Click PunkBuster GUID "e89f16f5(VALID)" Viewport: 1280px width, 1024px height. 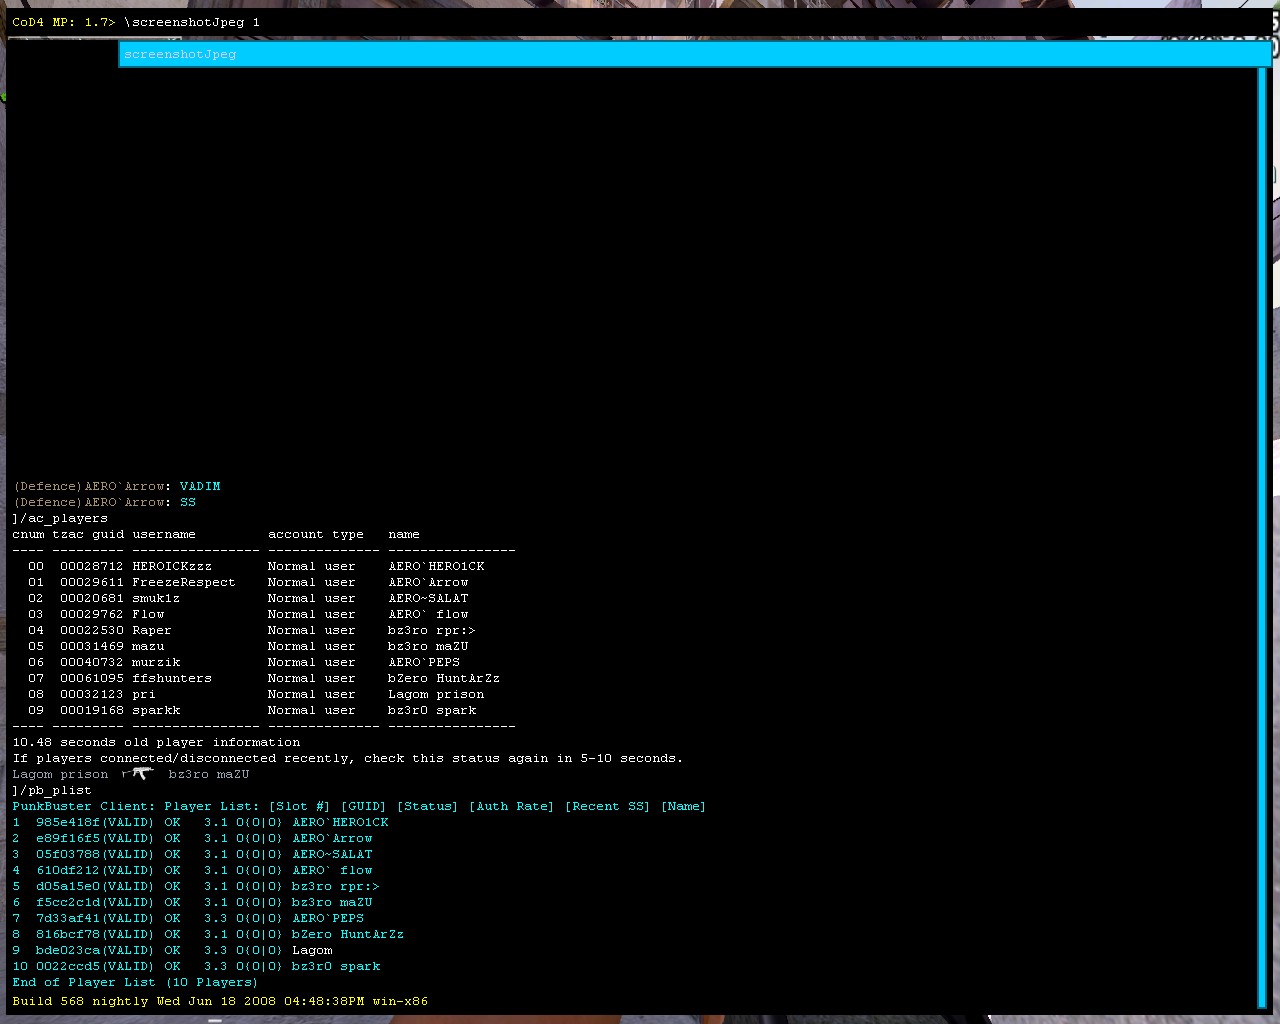(x=95, y=838)
